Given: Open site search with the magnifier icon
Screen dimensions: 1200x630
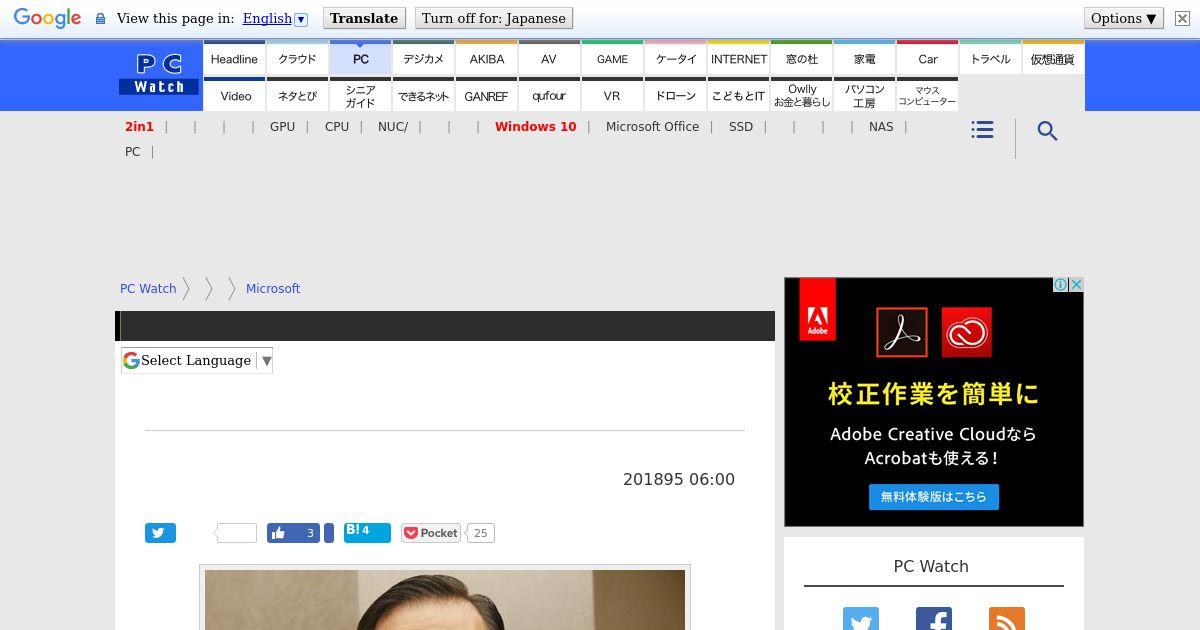Looking at the screenshot, I should 1047,131.
